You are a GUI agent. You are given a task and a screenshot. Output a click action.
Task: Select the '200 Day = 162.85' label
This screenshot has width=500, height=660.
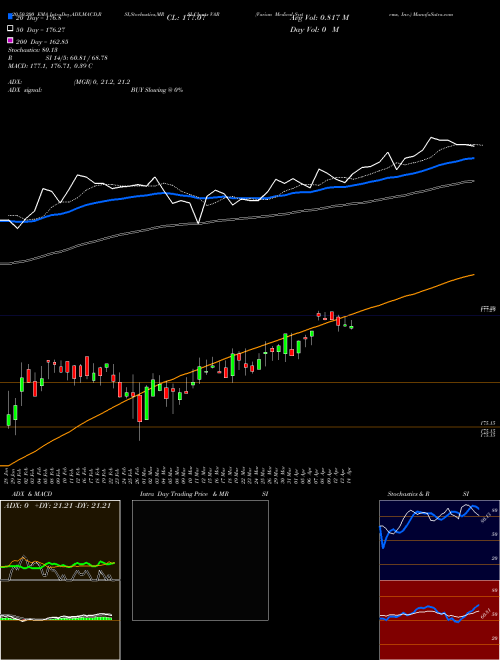click(x=42, y=42)
